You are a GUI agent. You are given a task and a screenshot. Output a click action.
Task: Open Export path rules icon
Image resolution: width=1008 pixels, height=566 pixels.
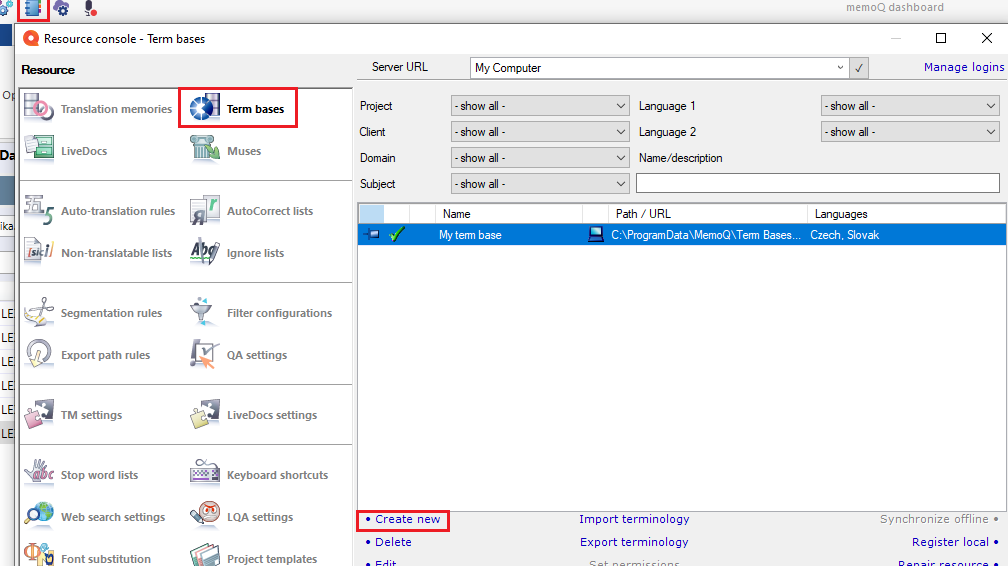[39, 354]
